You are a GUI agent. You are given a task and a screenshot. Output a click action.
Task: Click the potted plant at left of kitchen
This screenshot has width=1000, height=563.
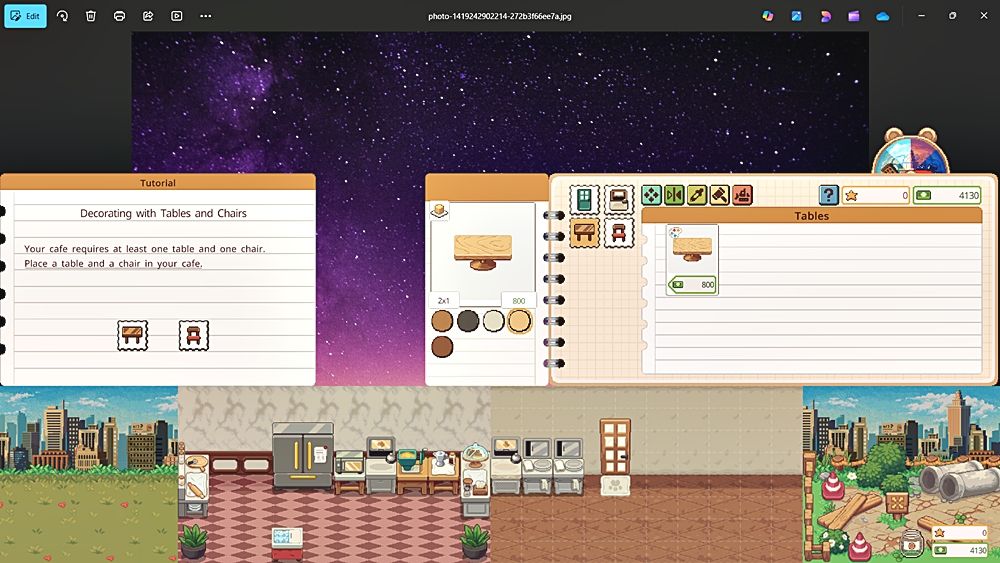[193, 541]
